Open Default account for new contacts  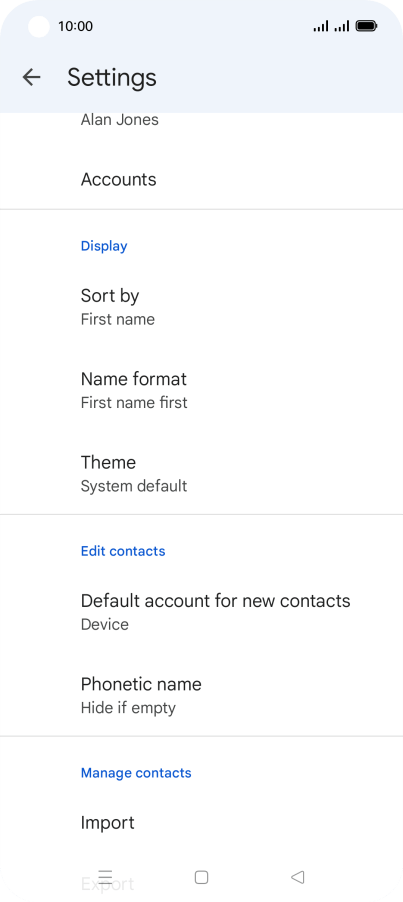201,611
